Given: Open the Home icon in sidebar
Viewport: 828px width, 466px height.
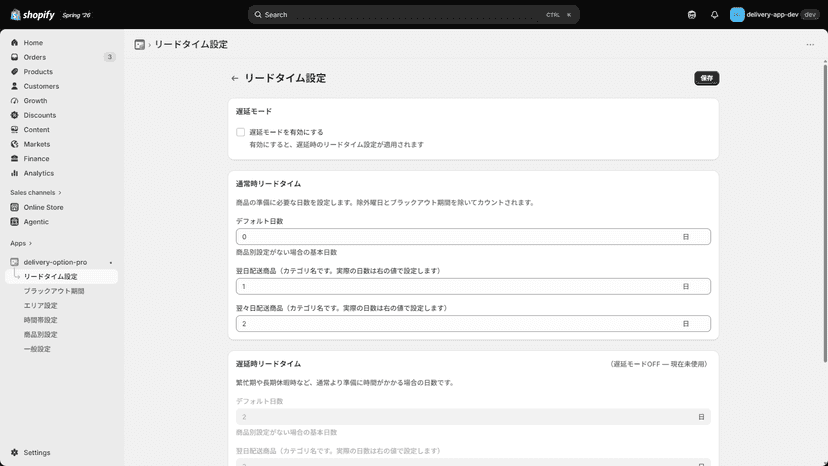Looking at the screenshot, I should click(x=14, y=42).
